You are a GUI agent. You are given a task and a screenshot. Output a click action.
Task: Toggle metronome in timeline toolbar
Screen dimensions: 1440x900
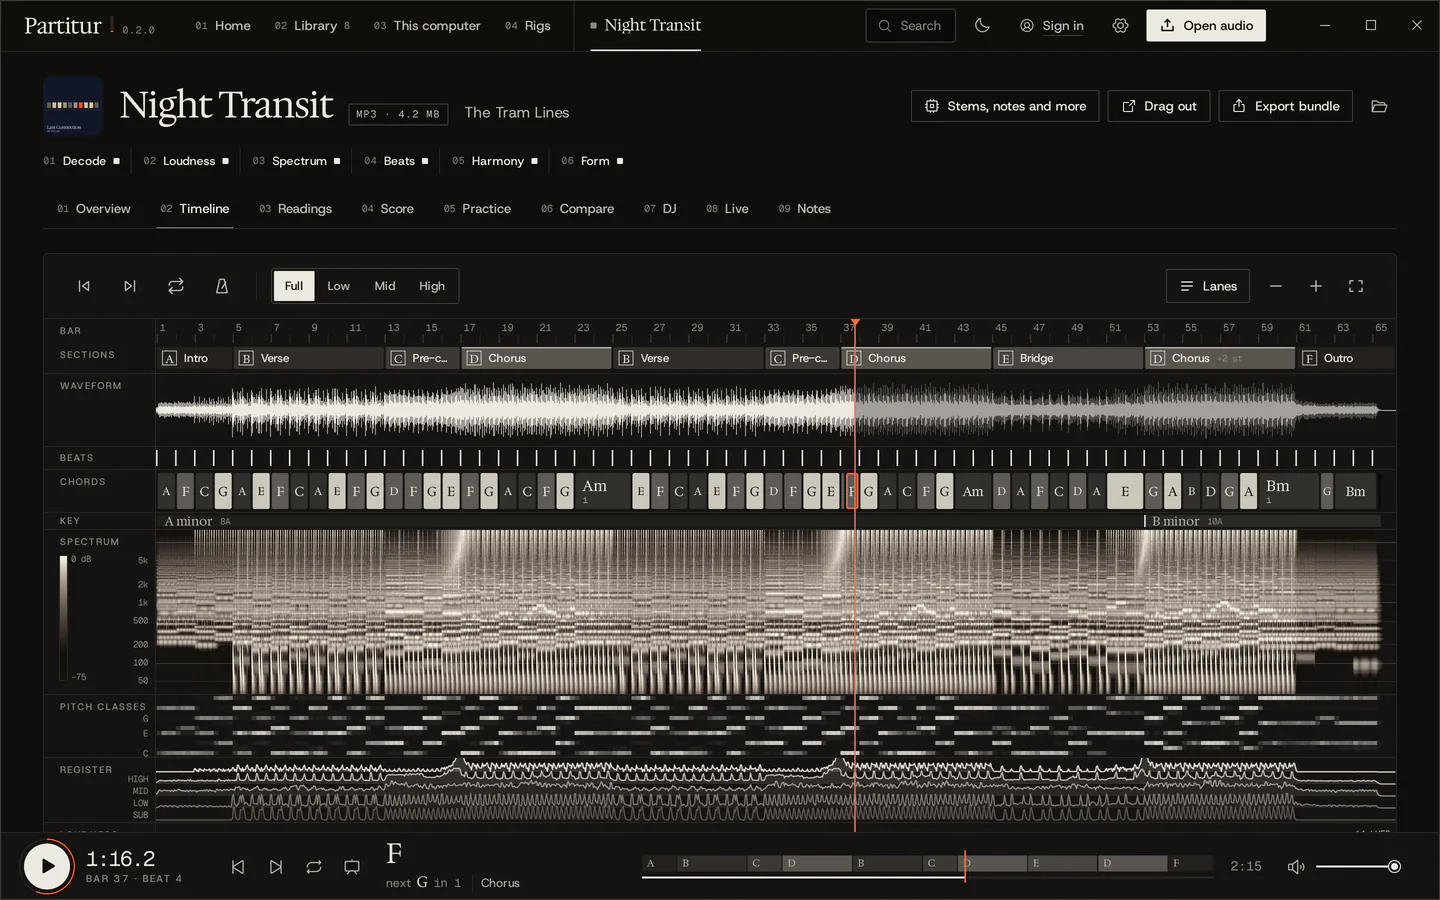point(222,286)
